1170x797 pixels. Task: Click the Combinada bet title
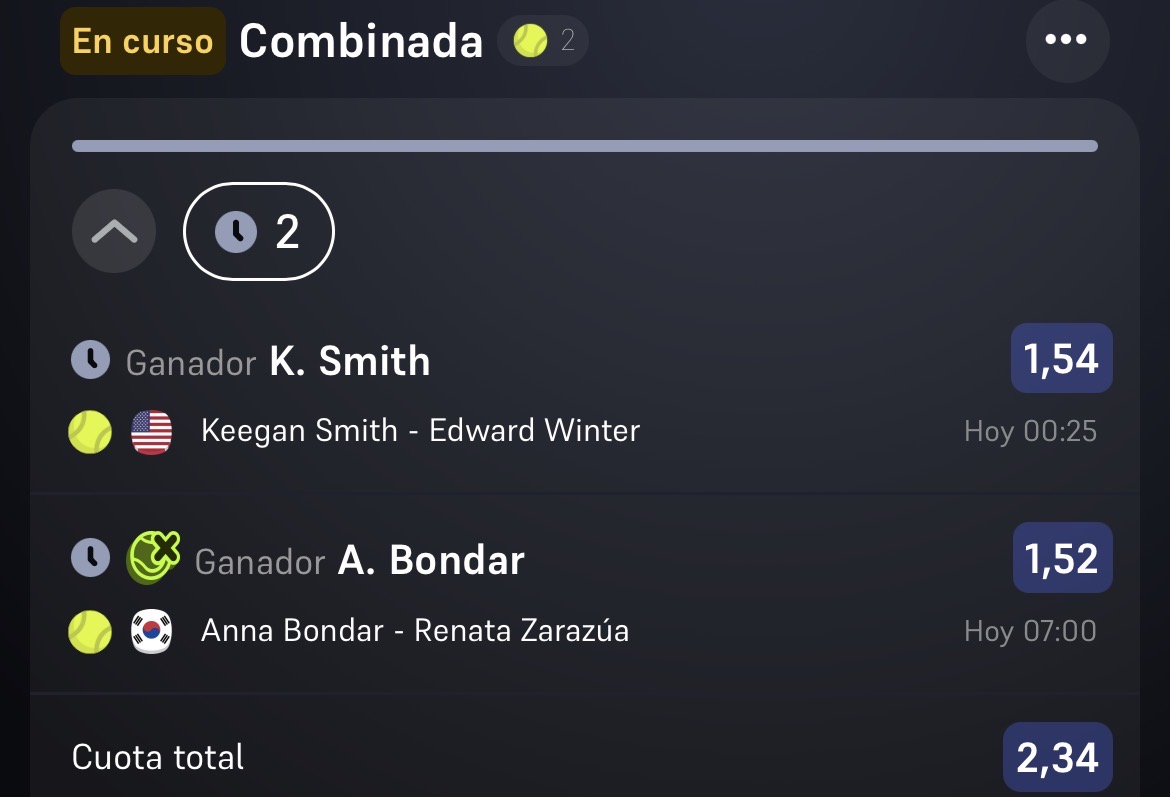coord(361,40)
